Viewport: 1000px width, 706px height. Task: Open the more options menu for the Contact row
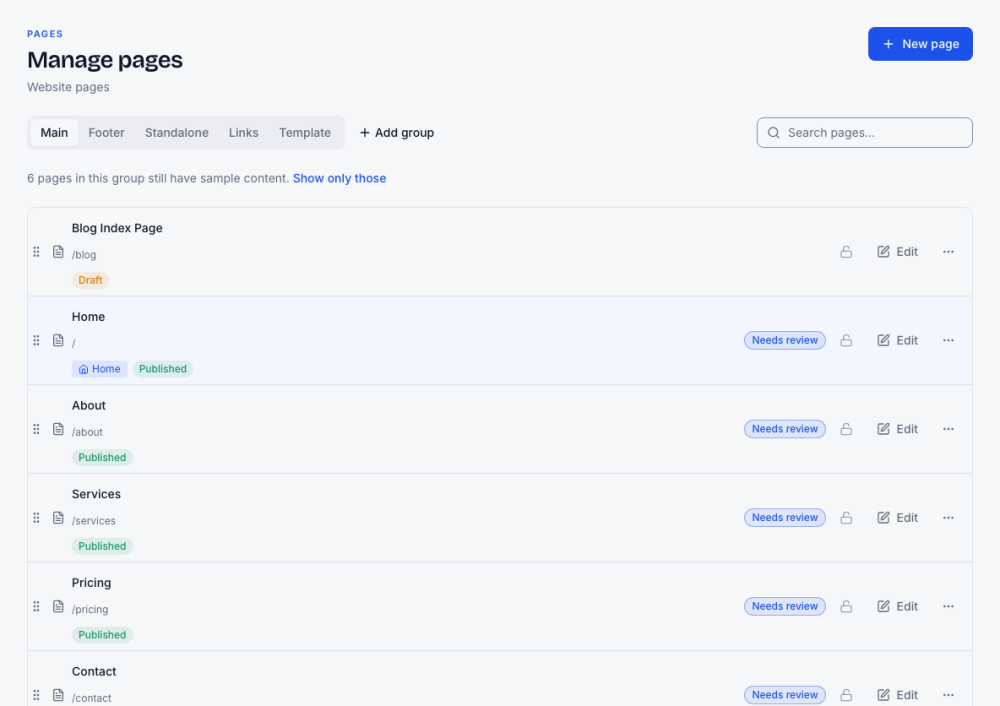pyautogui.click(x=948, y=695)
